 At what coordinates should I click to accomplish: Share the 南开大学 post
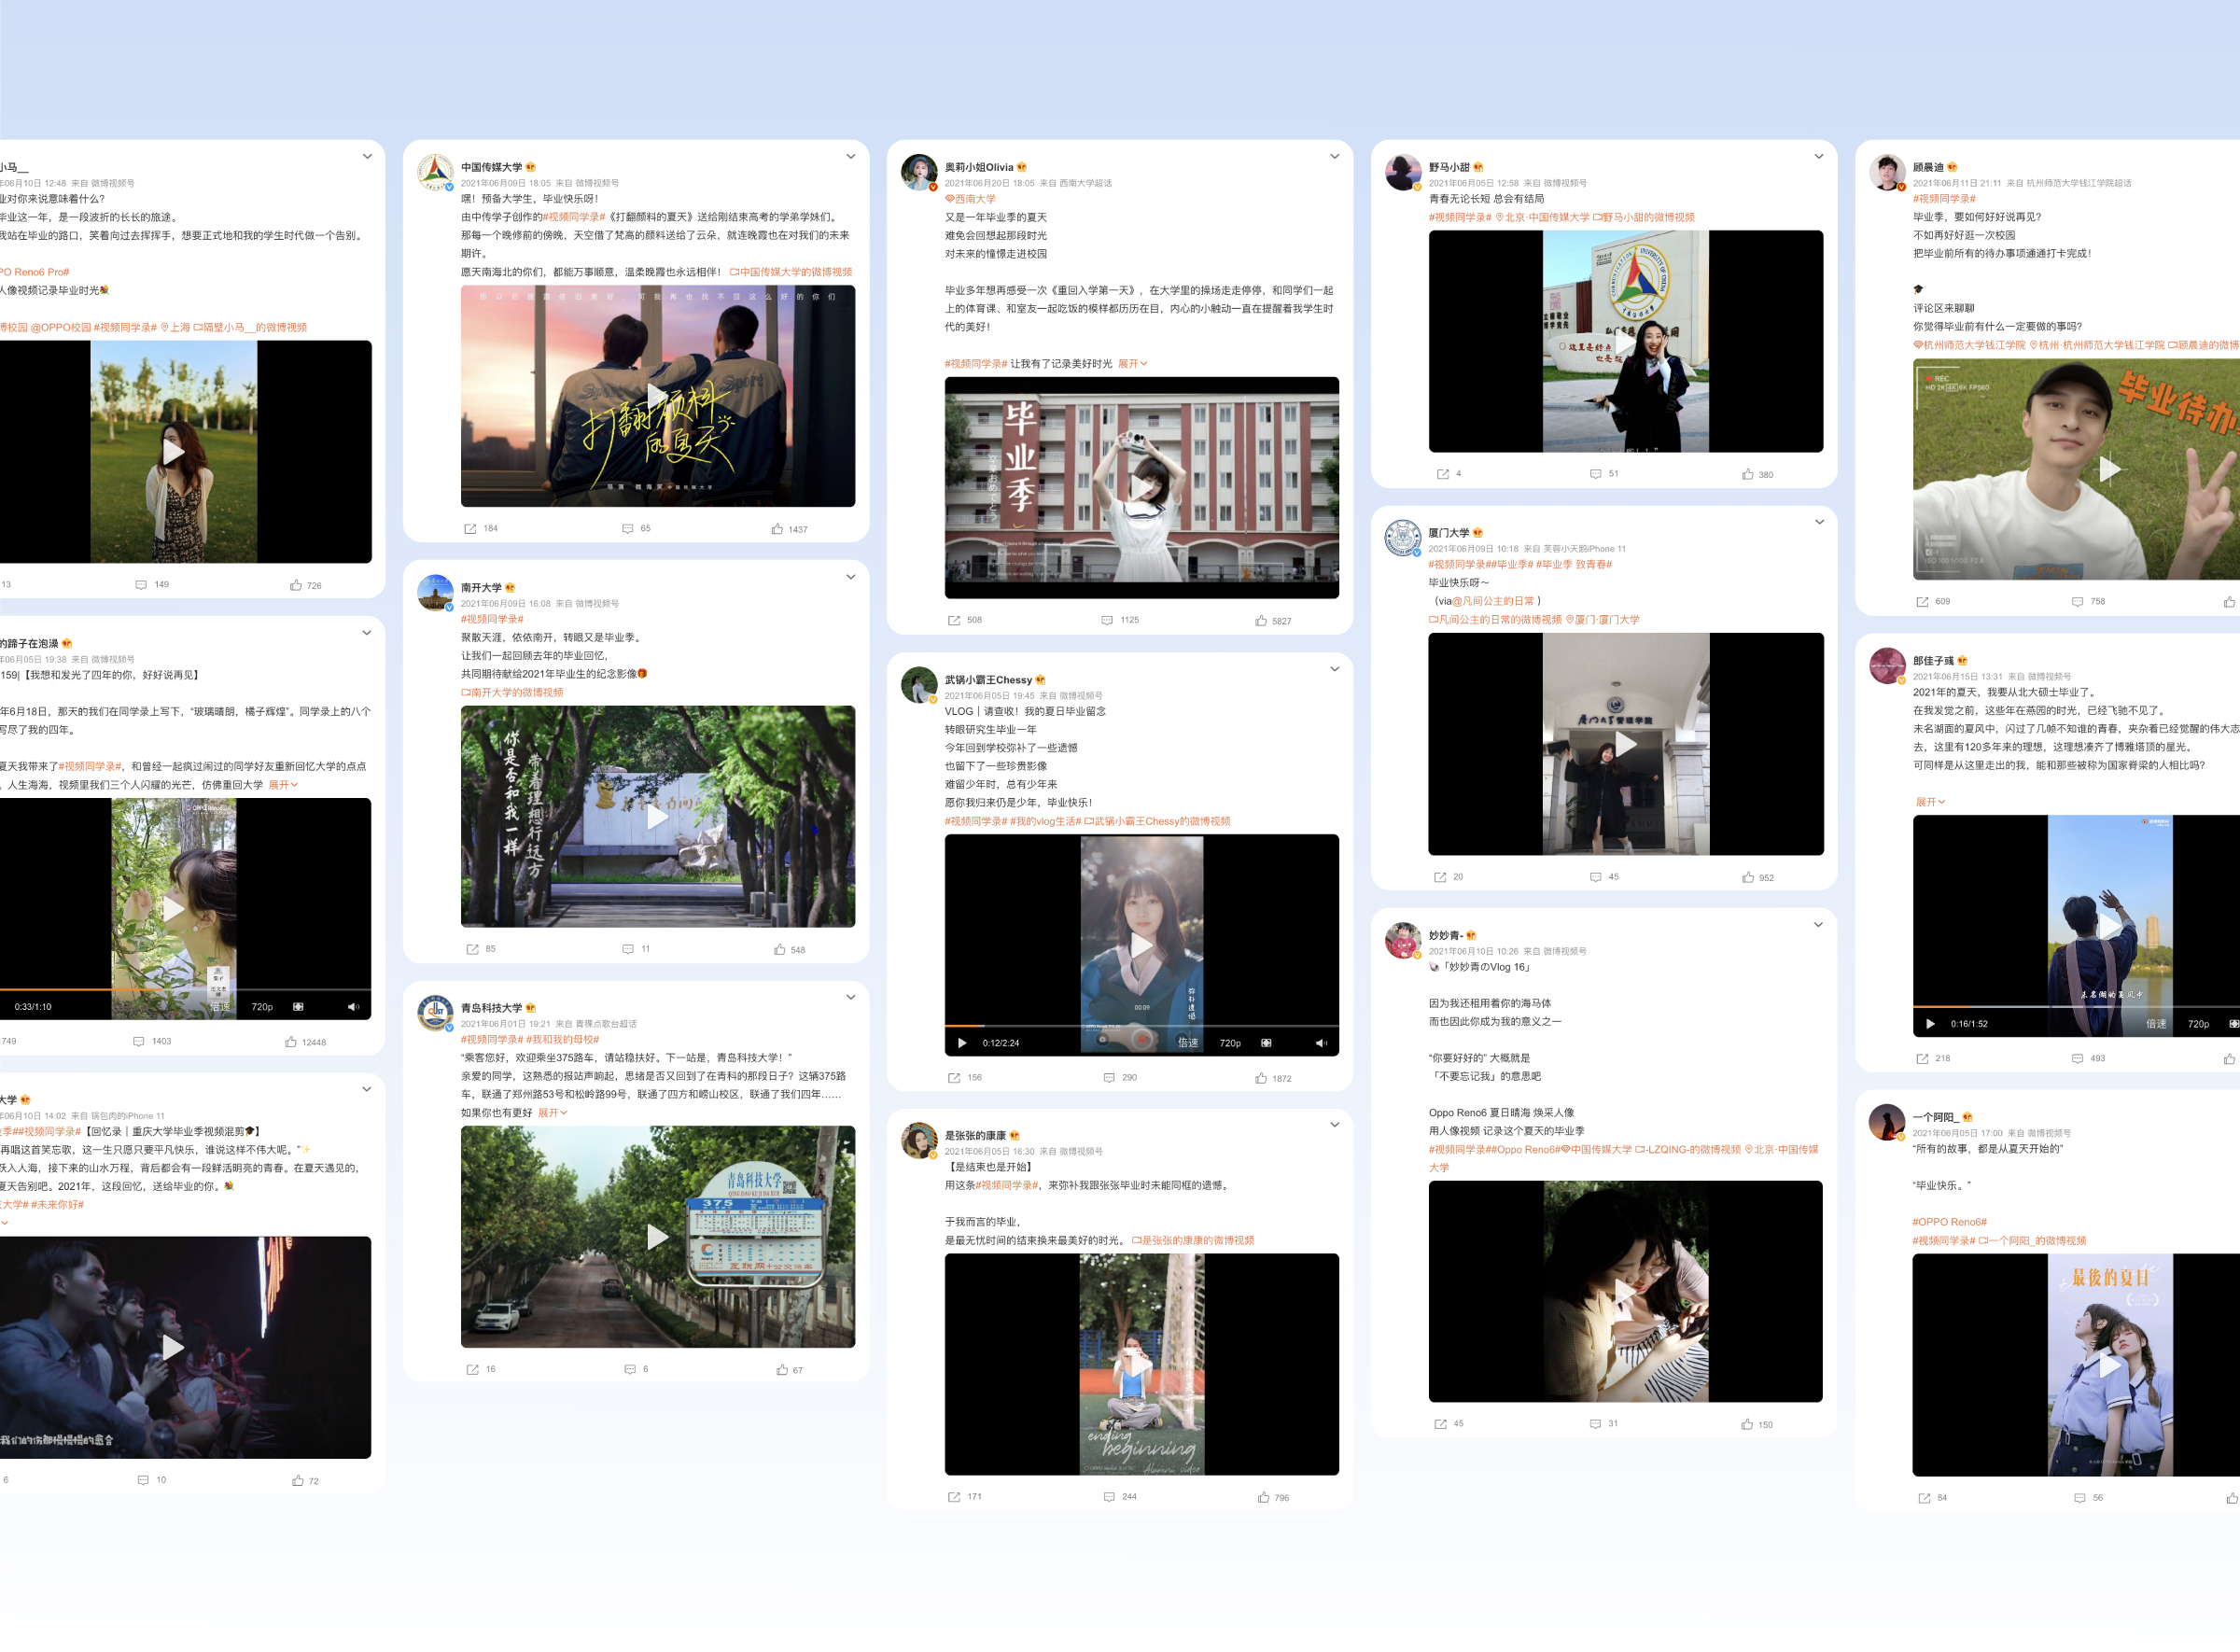coord(472,949)
